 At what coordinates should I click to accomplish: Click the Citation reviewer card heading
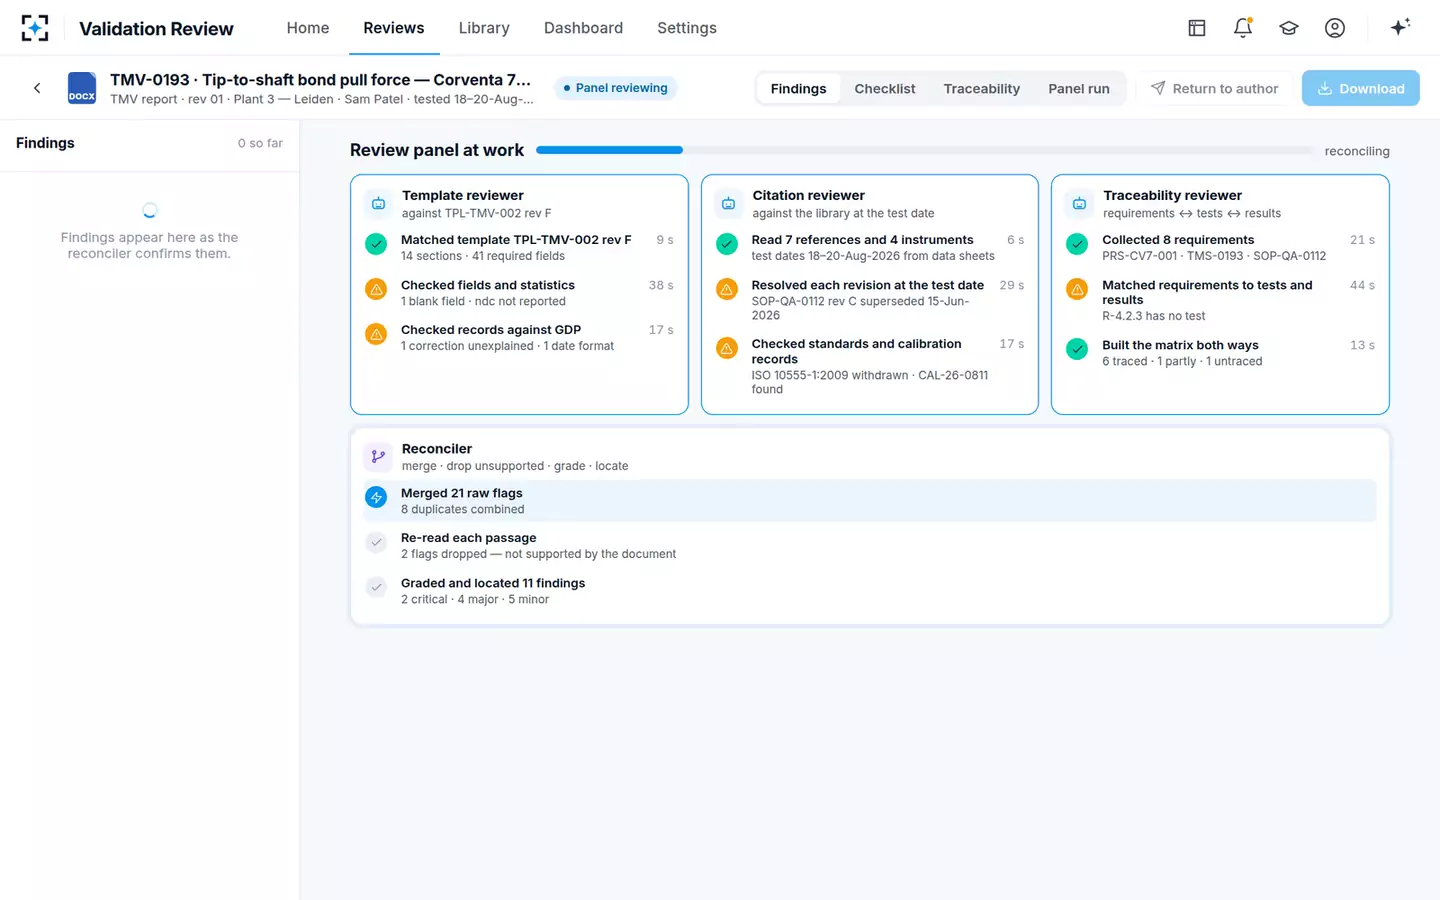808,195
